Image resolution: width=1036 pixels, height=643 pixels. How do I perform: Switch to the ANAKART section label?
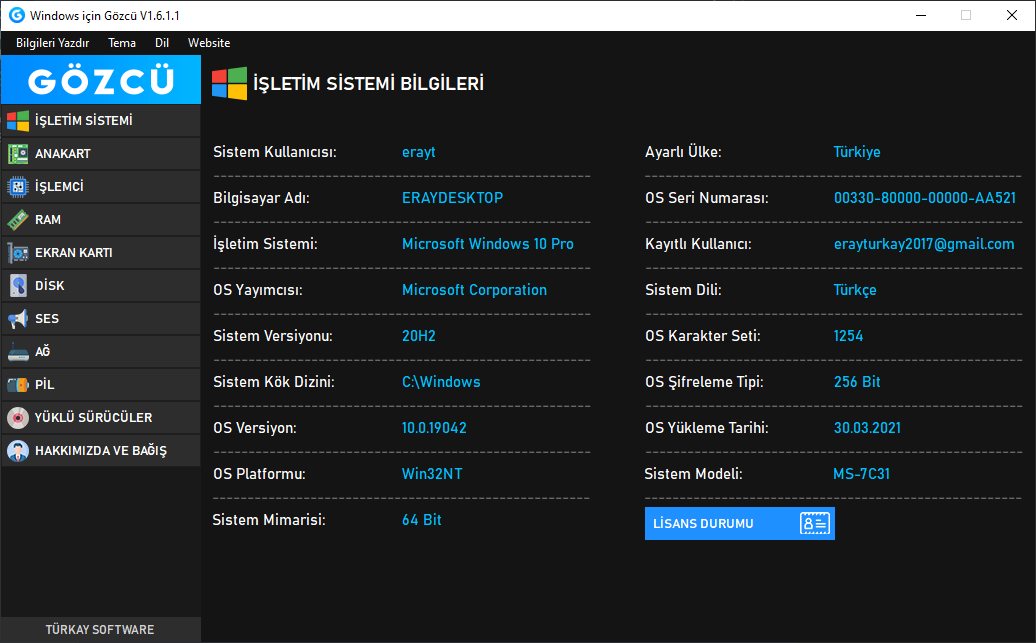pos(63,153)
